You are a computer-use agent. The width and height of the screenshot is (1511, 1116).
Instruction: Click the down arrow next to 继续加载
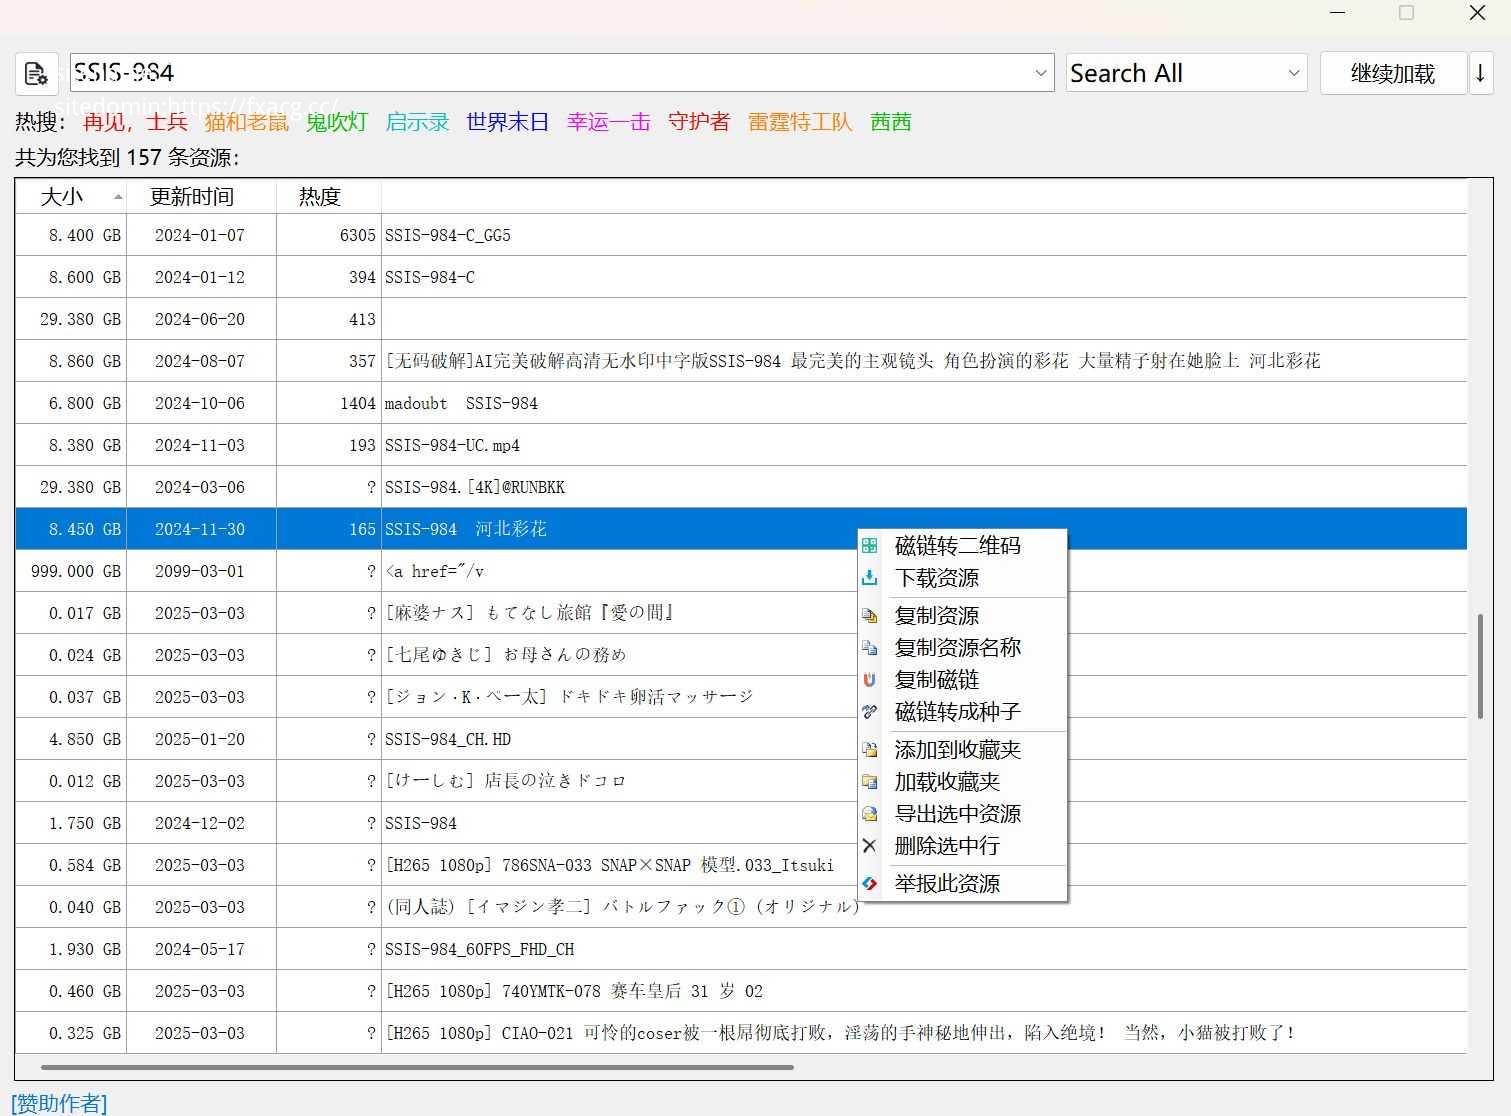1481,73
